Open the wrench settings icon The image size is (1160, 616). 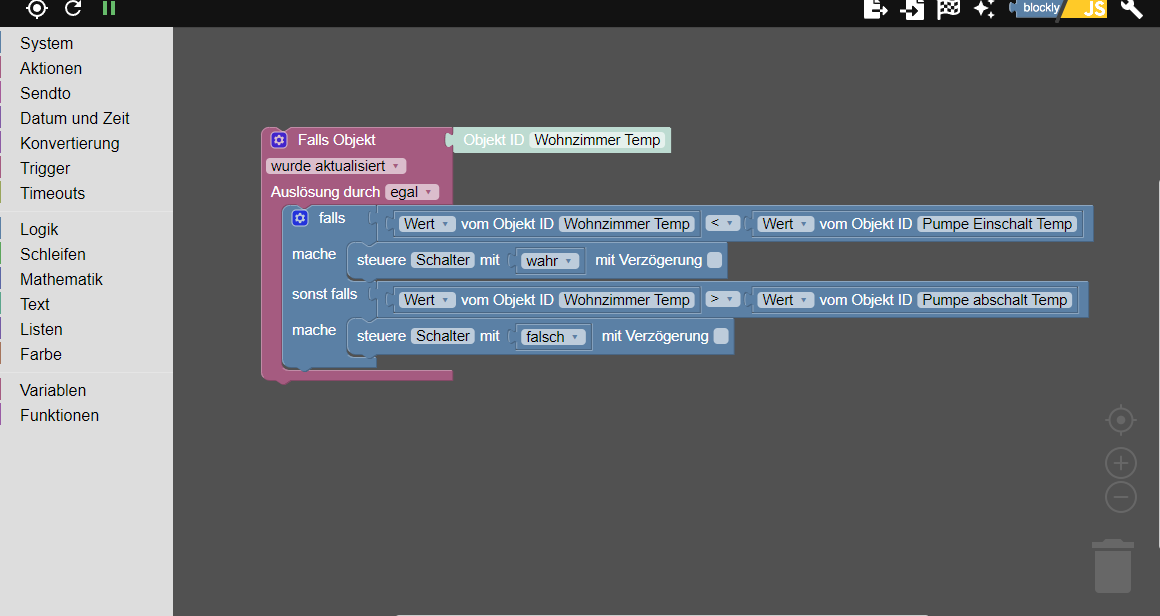1132,9
